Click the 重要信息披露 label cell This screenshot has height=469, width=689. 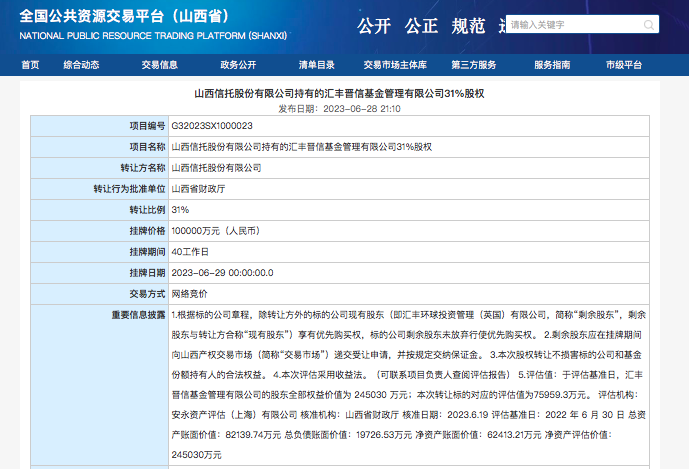100,385
